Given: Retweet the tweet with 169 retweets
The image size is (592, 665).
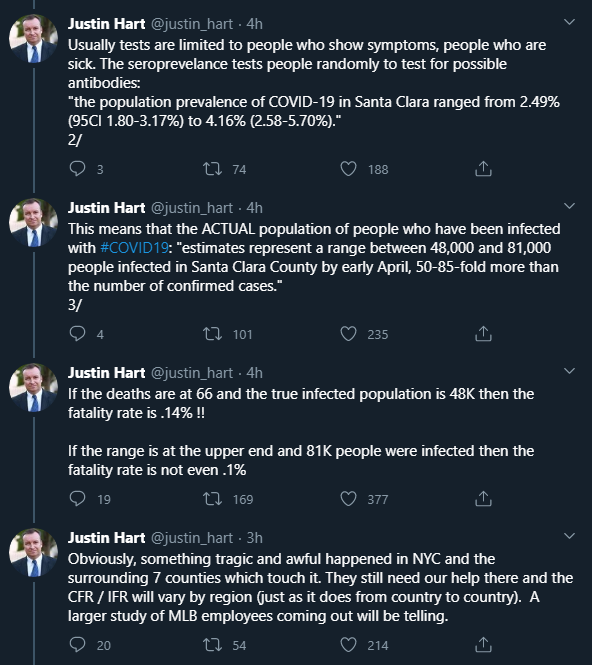Looking at the screenshot, I should (x=212, y=499).
